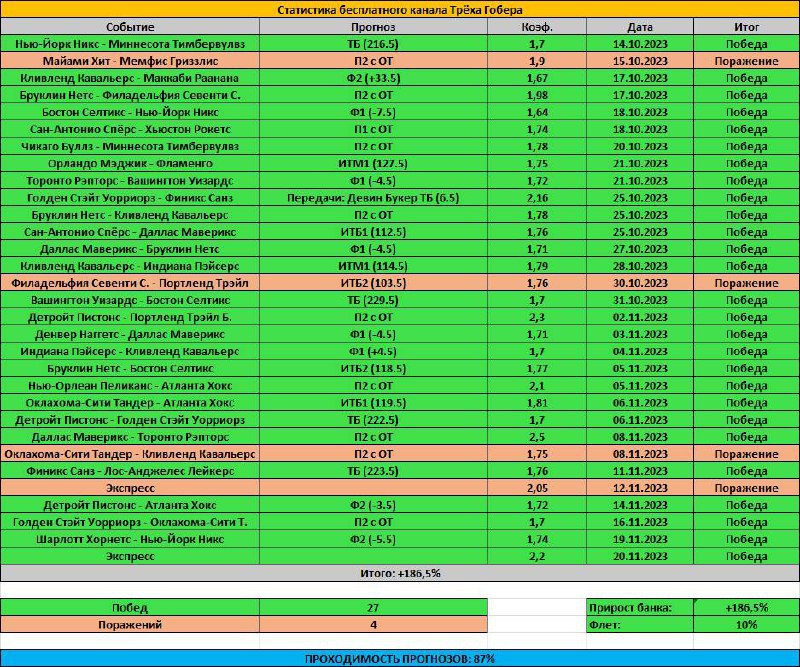Select the date cell "03.11.2023"
The width and height of the screenshot is (800, 667).
[640, 335]
